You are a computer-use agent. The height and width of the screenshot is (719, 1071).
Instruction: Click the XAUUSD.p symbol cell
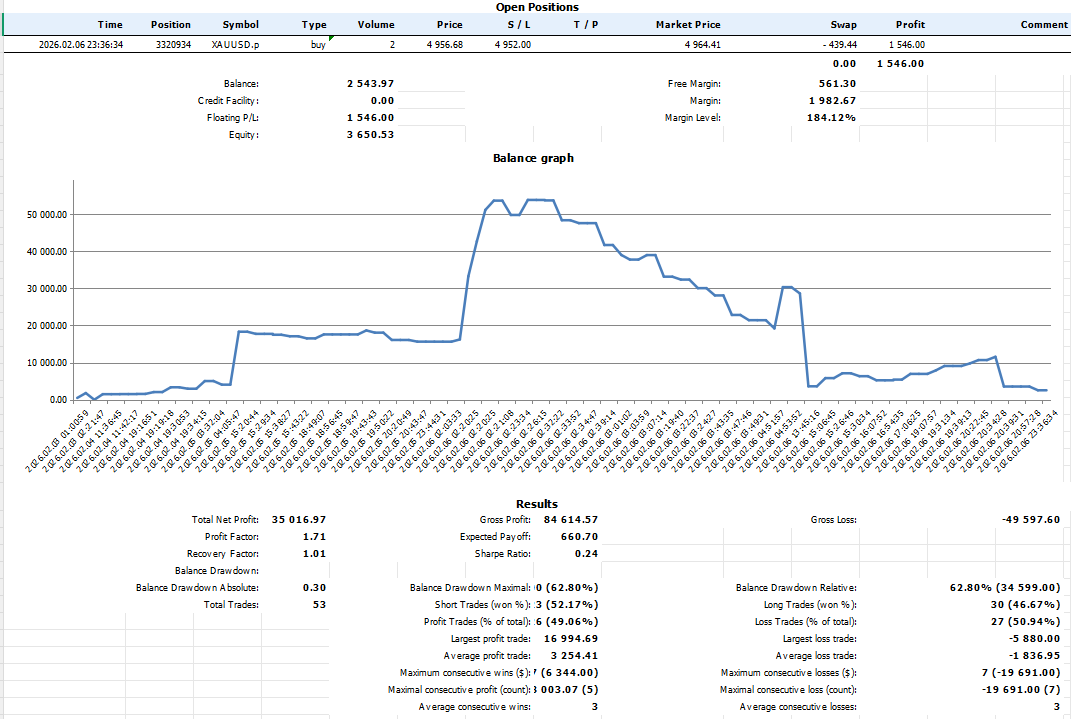[x=236, y=44]
